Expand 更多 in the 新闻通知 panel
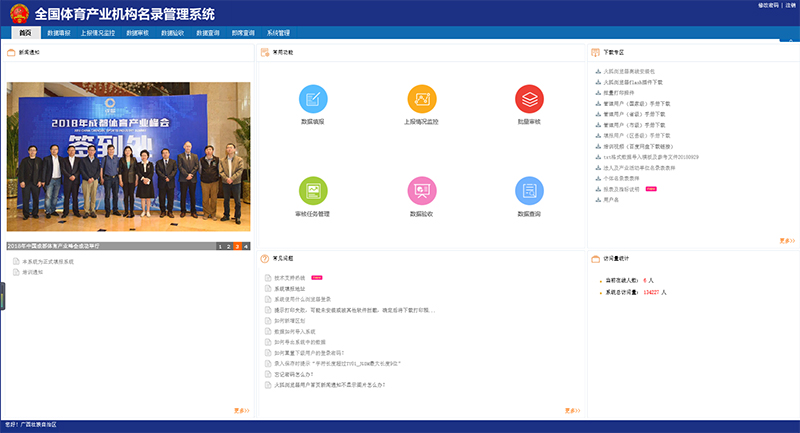The width and height of the screenshot is (800, 433). (x=241, y=410)
